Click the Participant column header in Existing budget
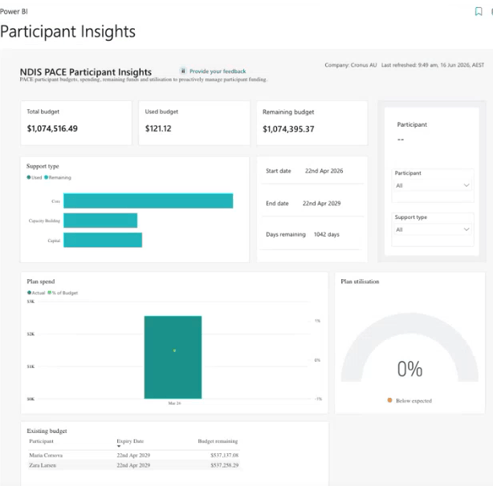 [41, 441]
